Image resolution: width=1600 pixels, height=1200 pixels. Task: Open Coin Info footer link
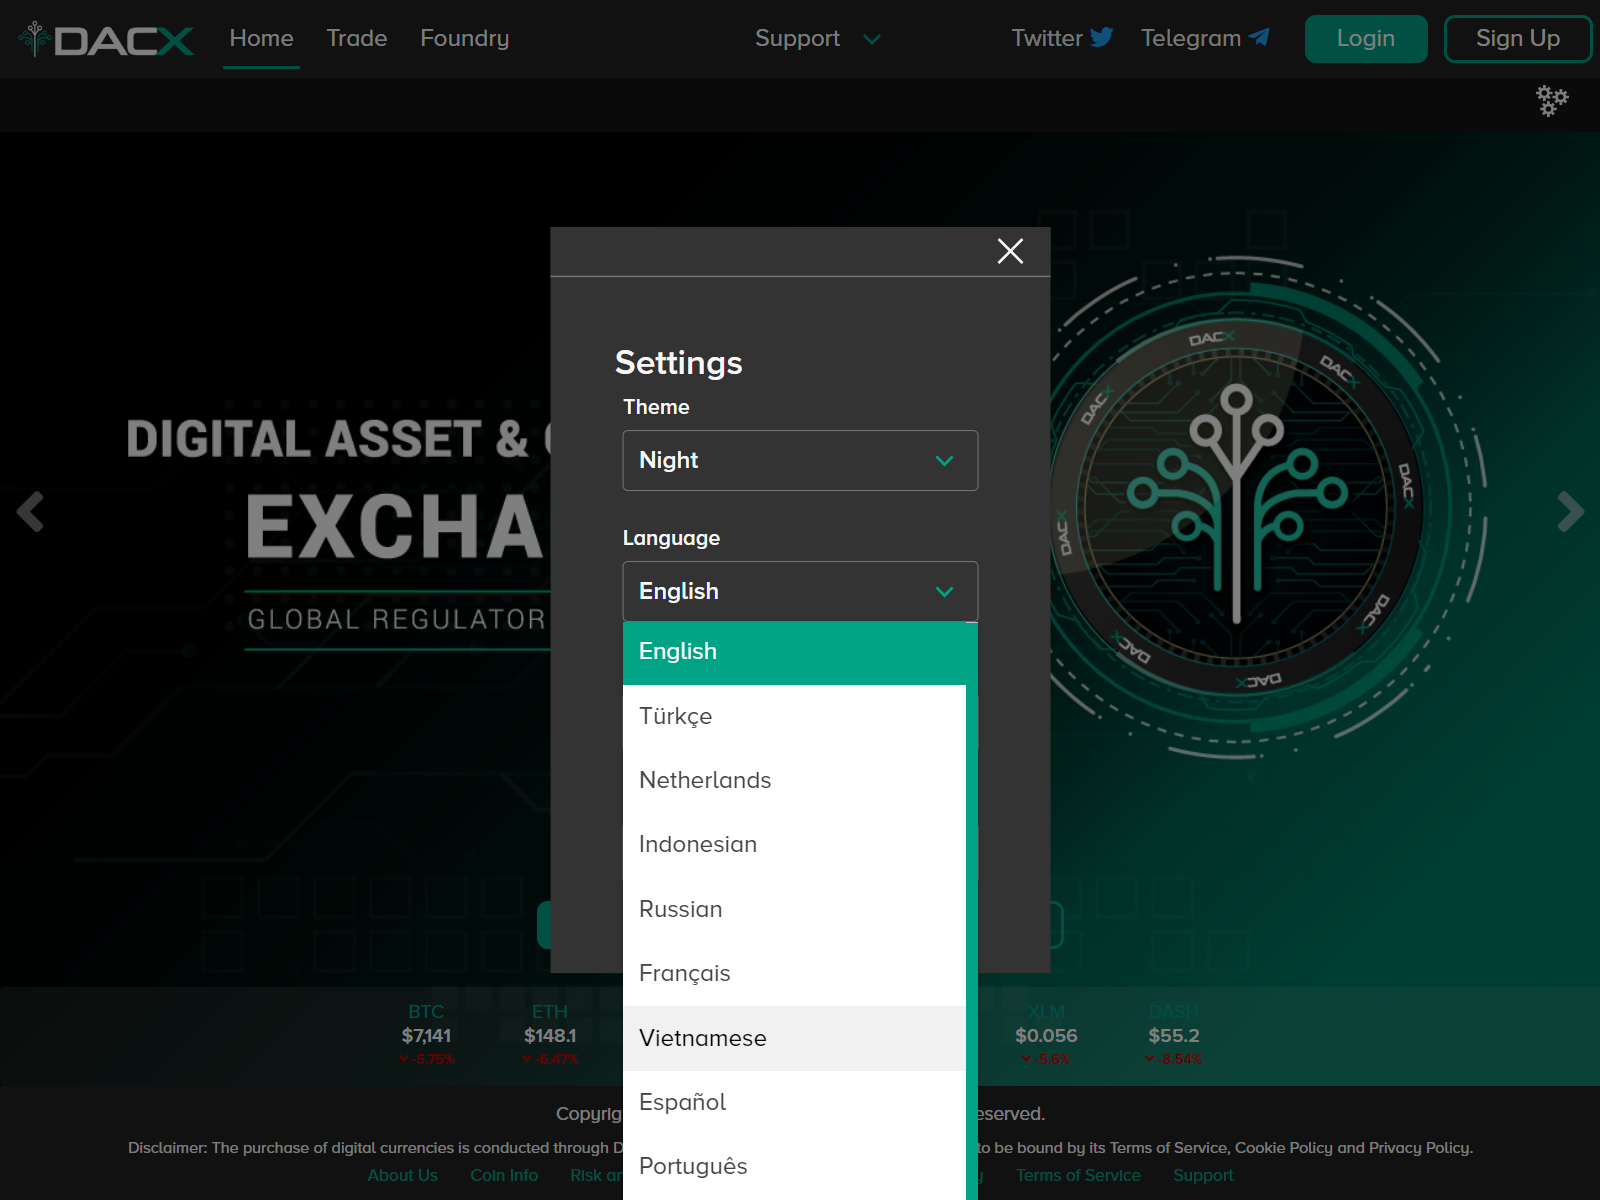(504, 1175)
